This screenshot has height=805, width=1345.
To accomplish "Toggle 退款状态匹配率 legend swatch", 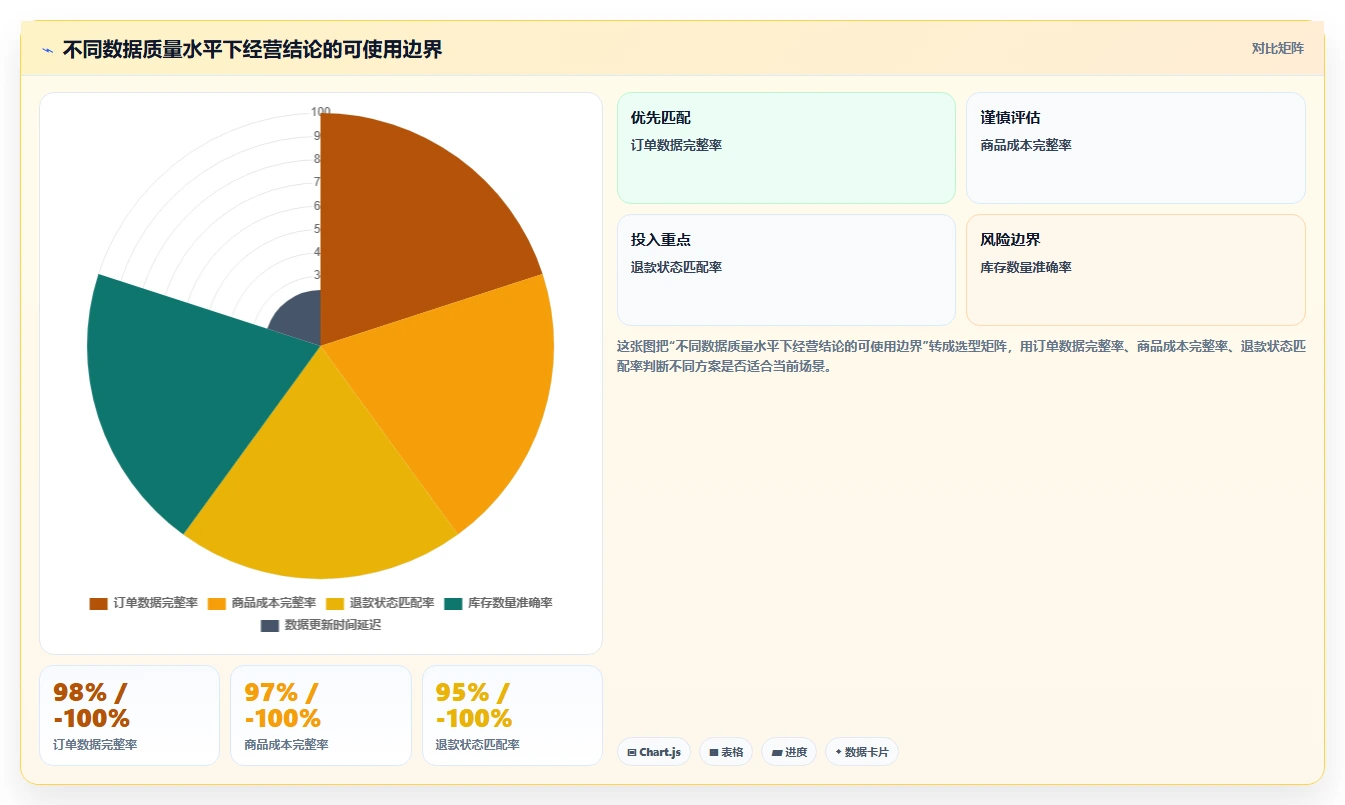I will tap(335, 603).
